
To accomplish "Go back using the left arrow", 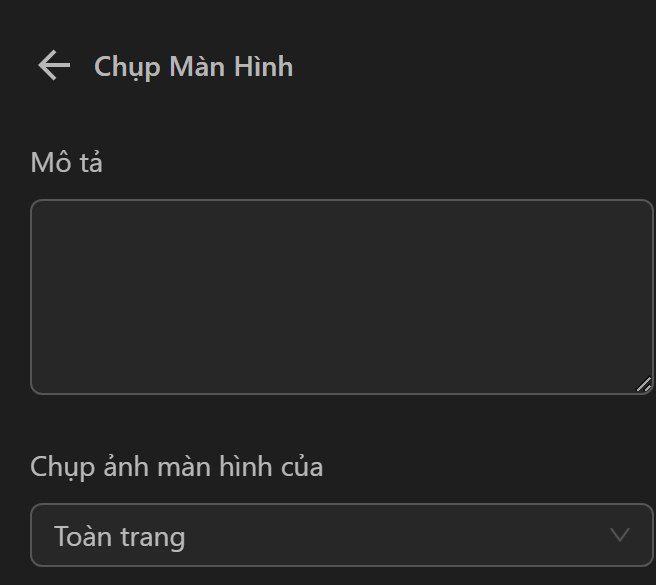I will pyautogui.click(x=54, y=66).
